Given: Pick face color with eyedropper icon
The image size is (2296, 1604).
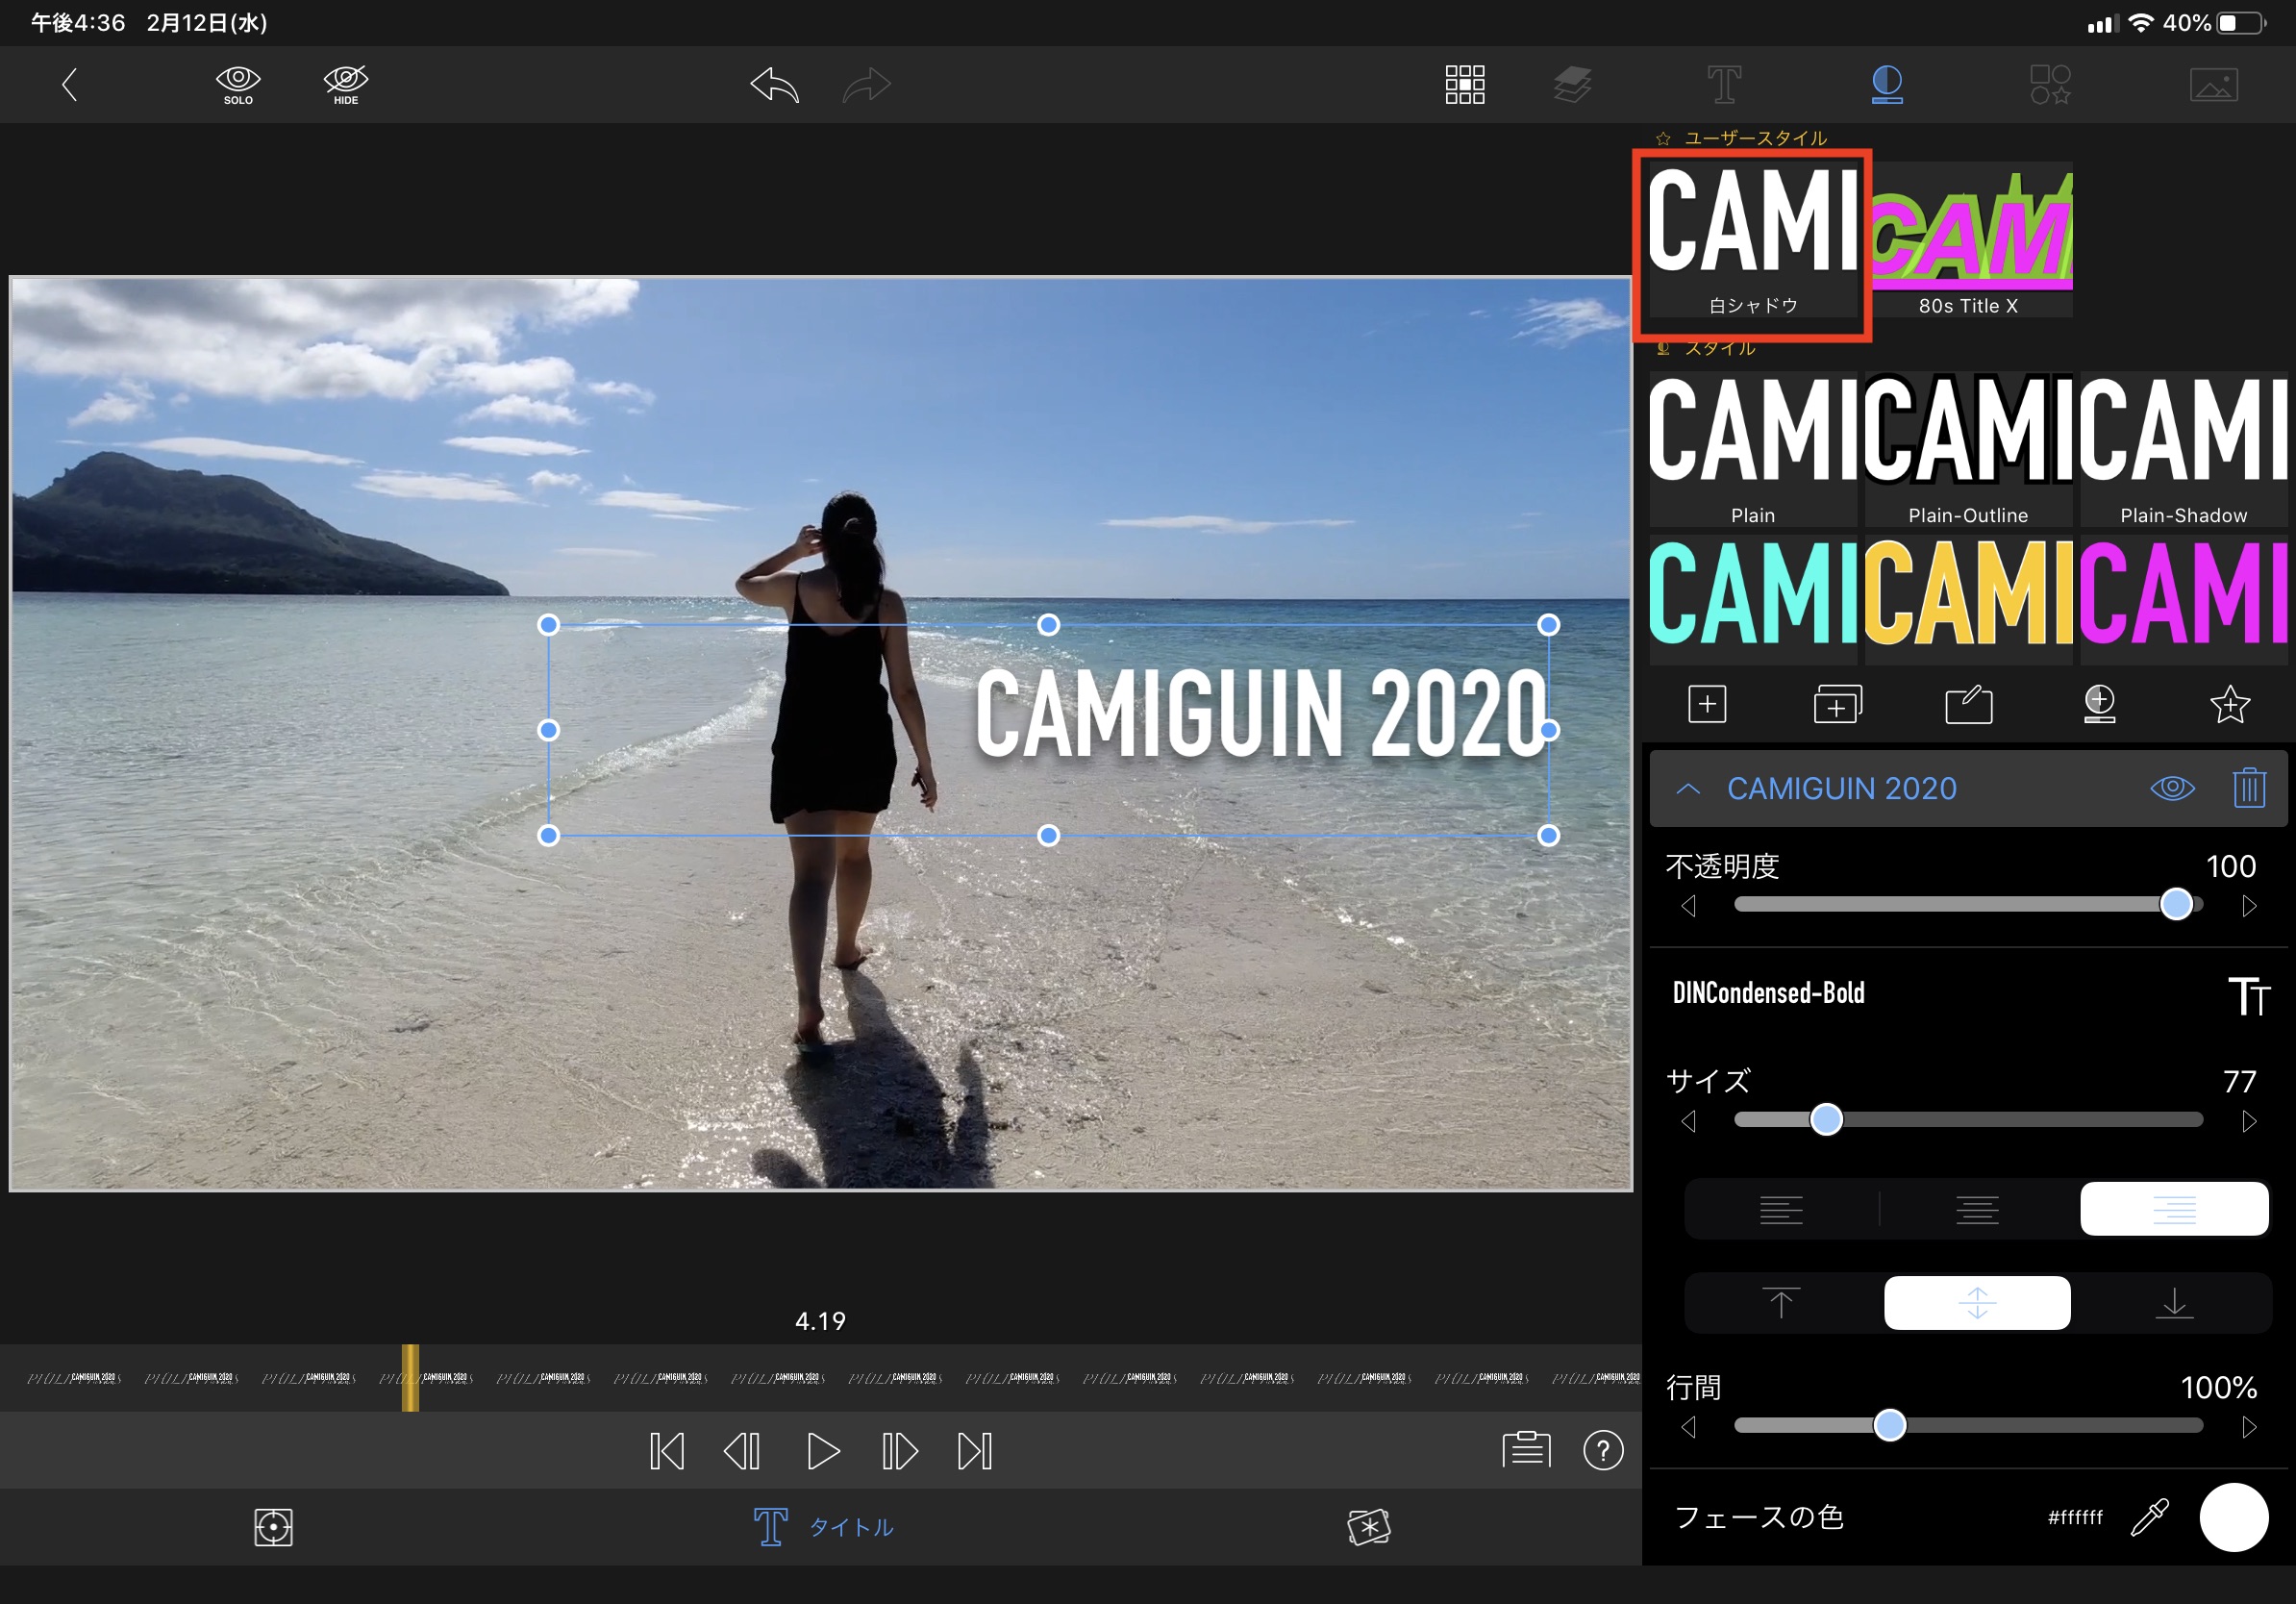Looking at the screenshot, I should 2149,1517.
